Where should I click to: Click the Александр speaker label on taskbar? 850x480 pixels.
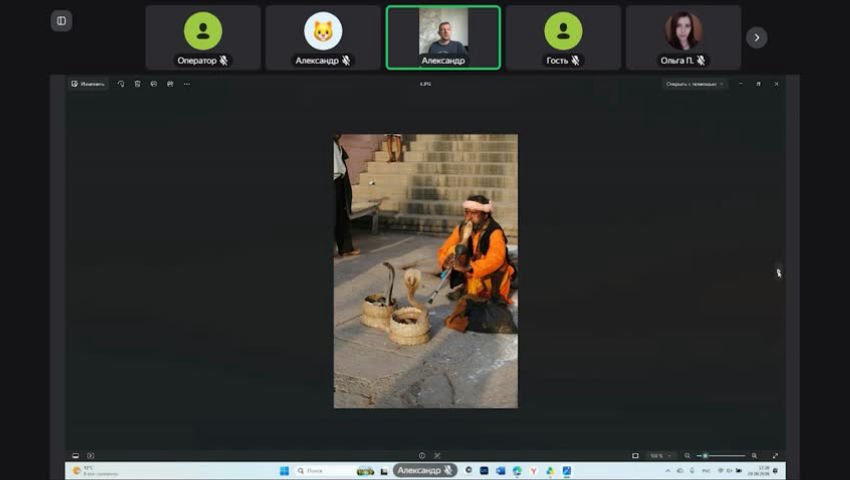pyautogui.click(x=425, y=471)
